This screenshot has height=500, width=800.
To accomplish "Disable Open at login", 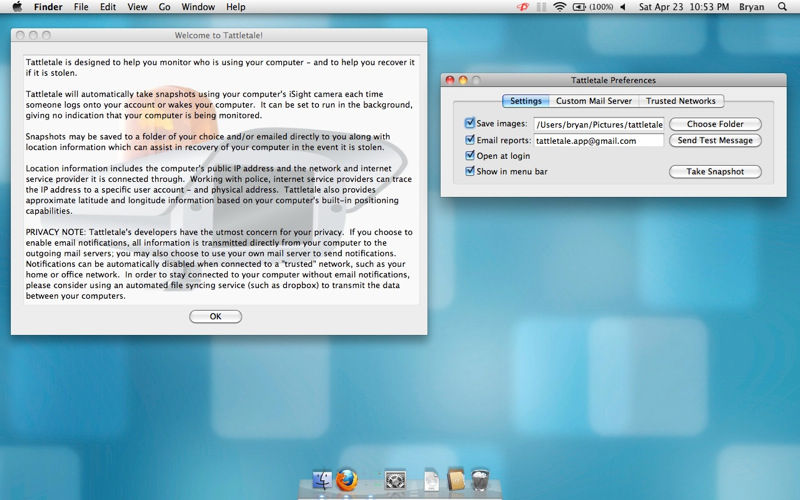I will [470, 156].
